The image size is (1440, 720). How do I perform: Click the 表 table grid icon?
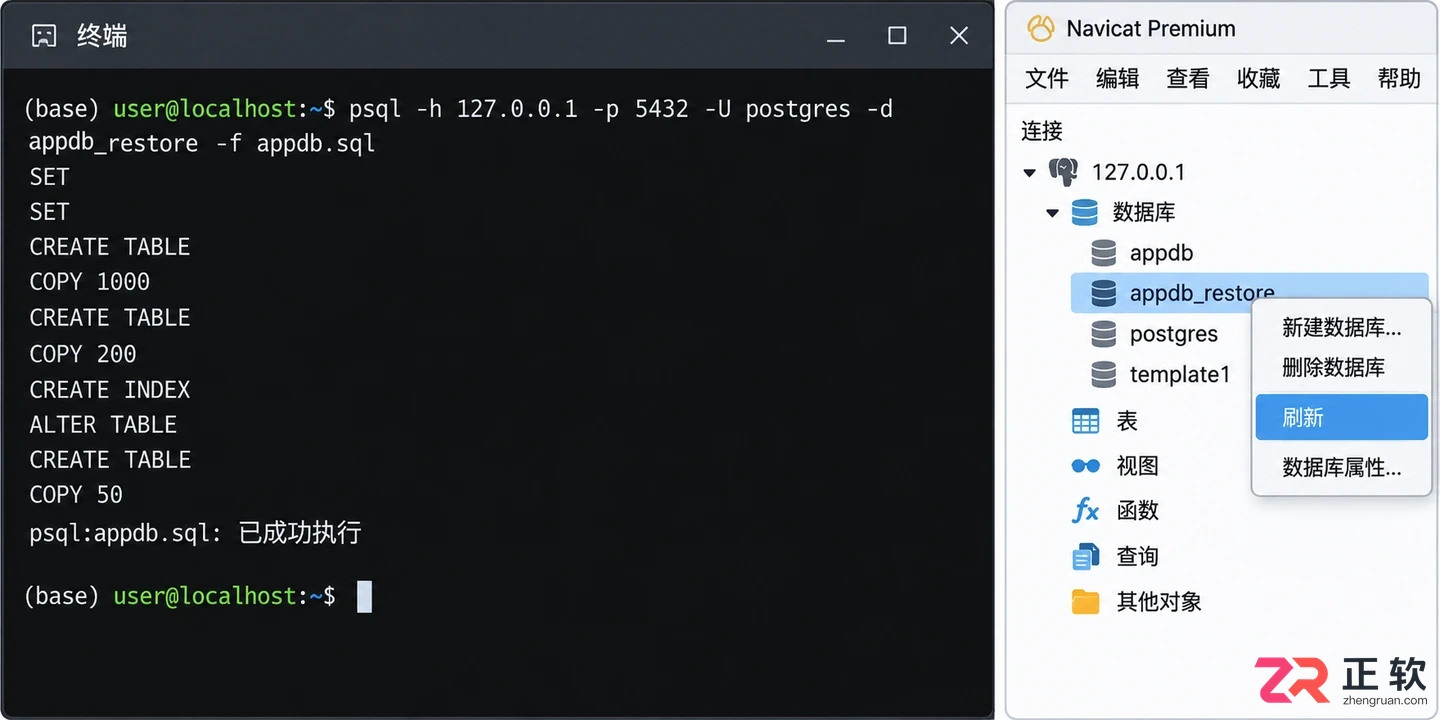(x=1085, y=421)
